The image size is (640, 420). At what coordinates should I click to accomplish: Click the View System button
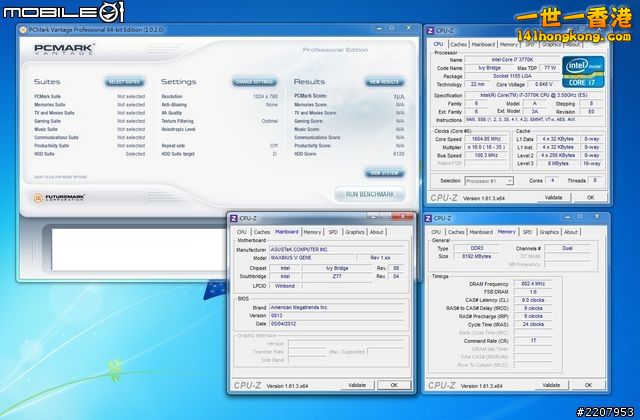[383, 173]
